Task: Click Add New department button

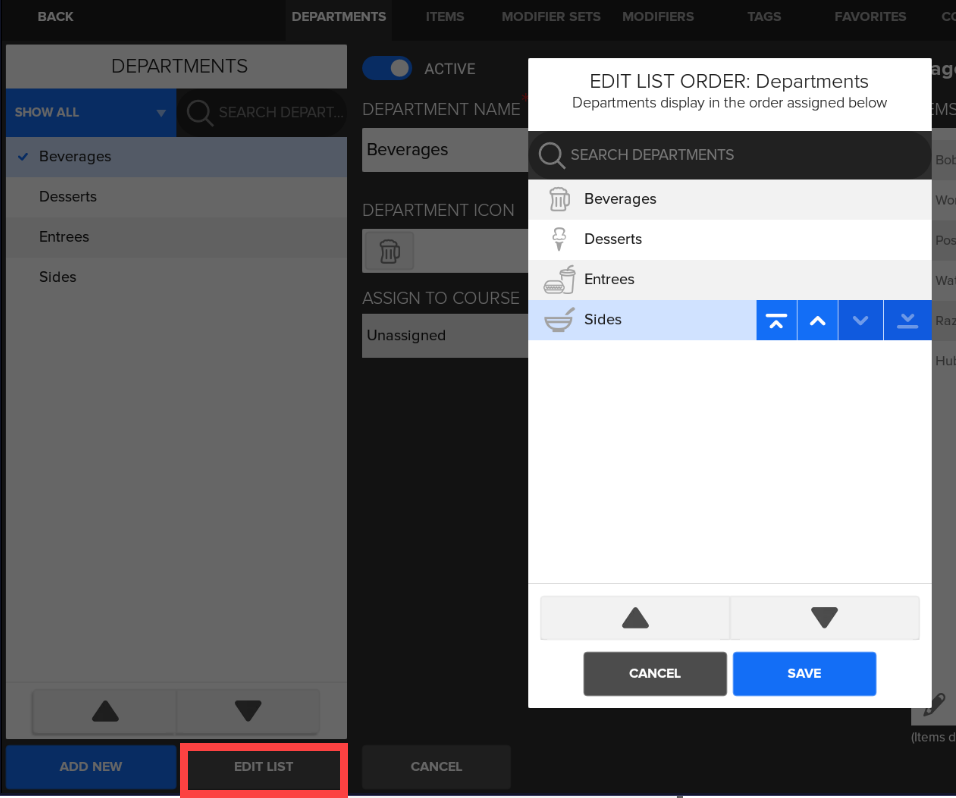Action: pyautogui.click(x=91, y=767)
